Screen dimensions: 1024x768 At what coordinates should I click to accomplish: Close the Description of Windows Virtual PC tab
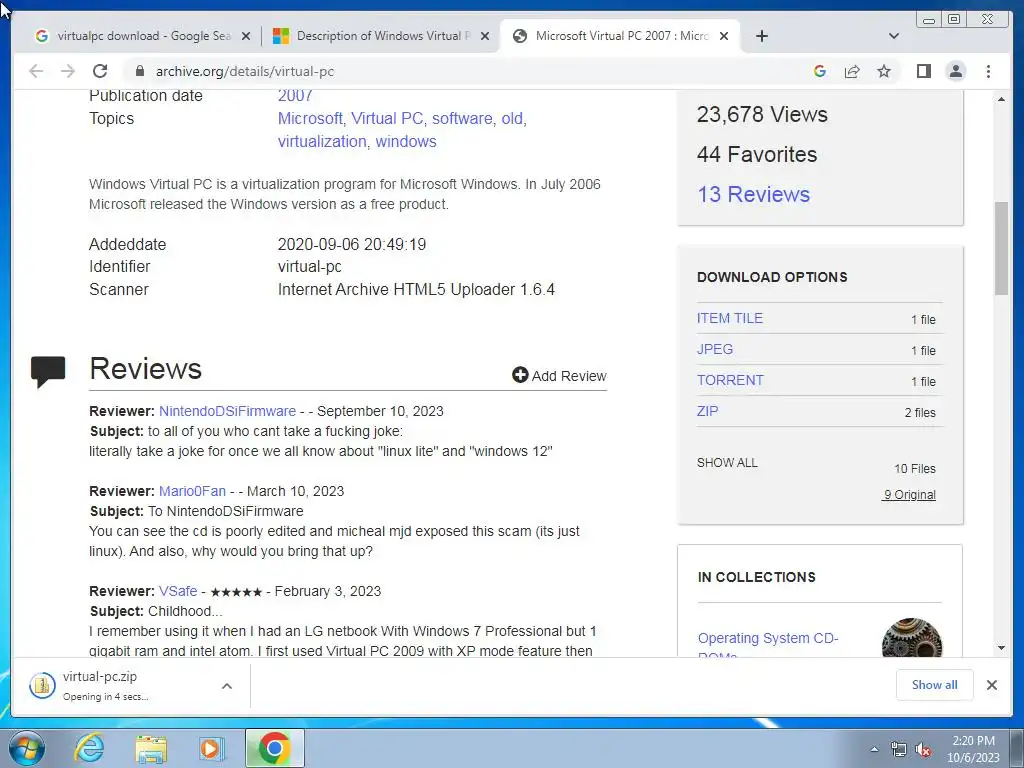[485, 36]
